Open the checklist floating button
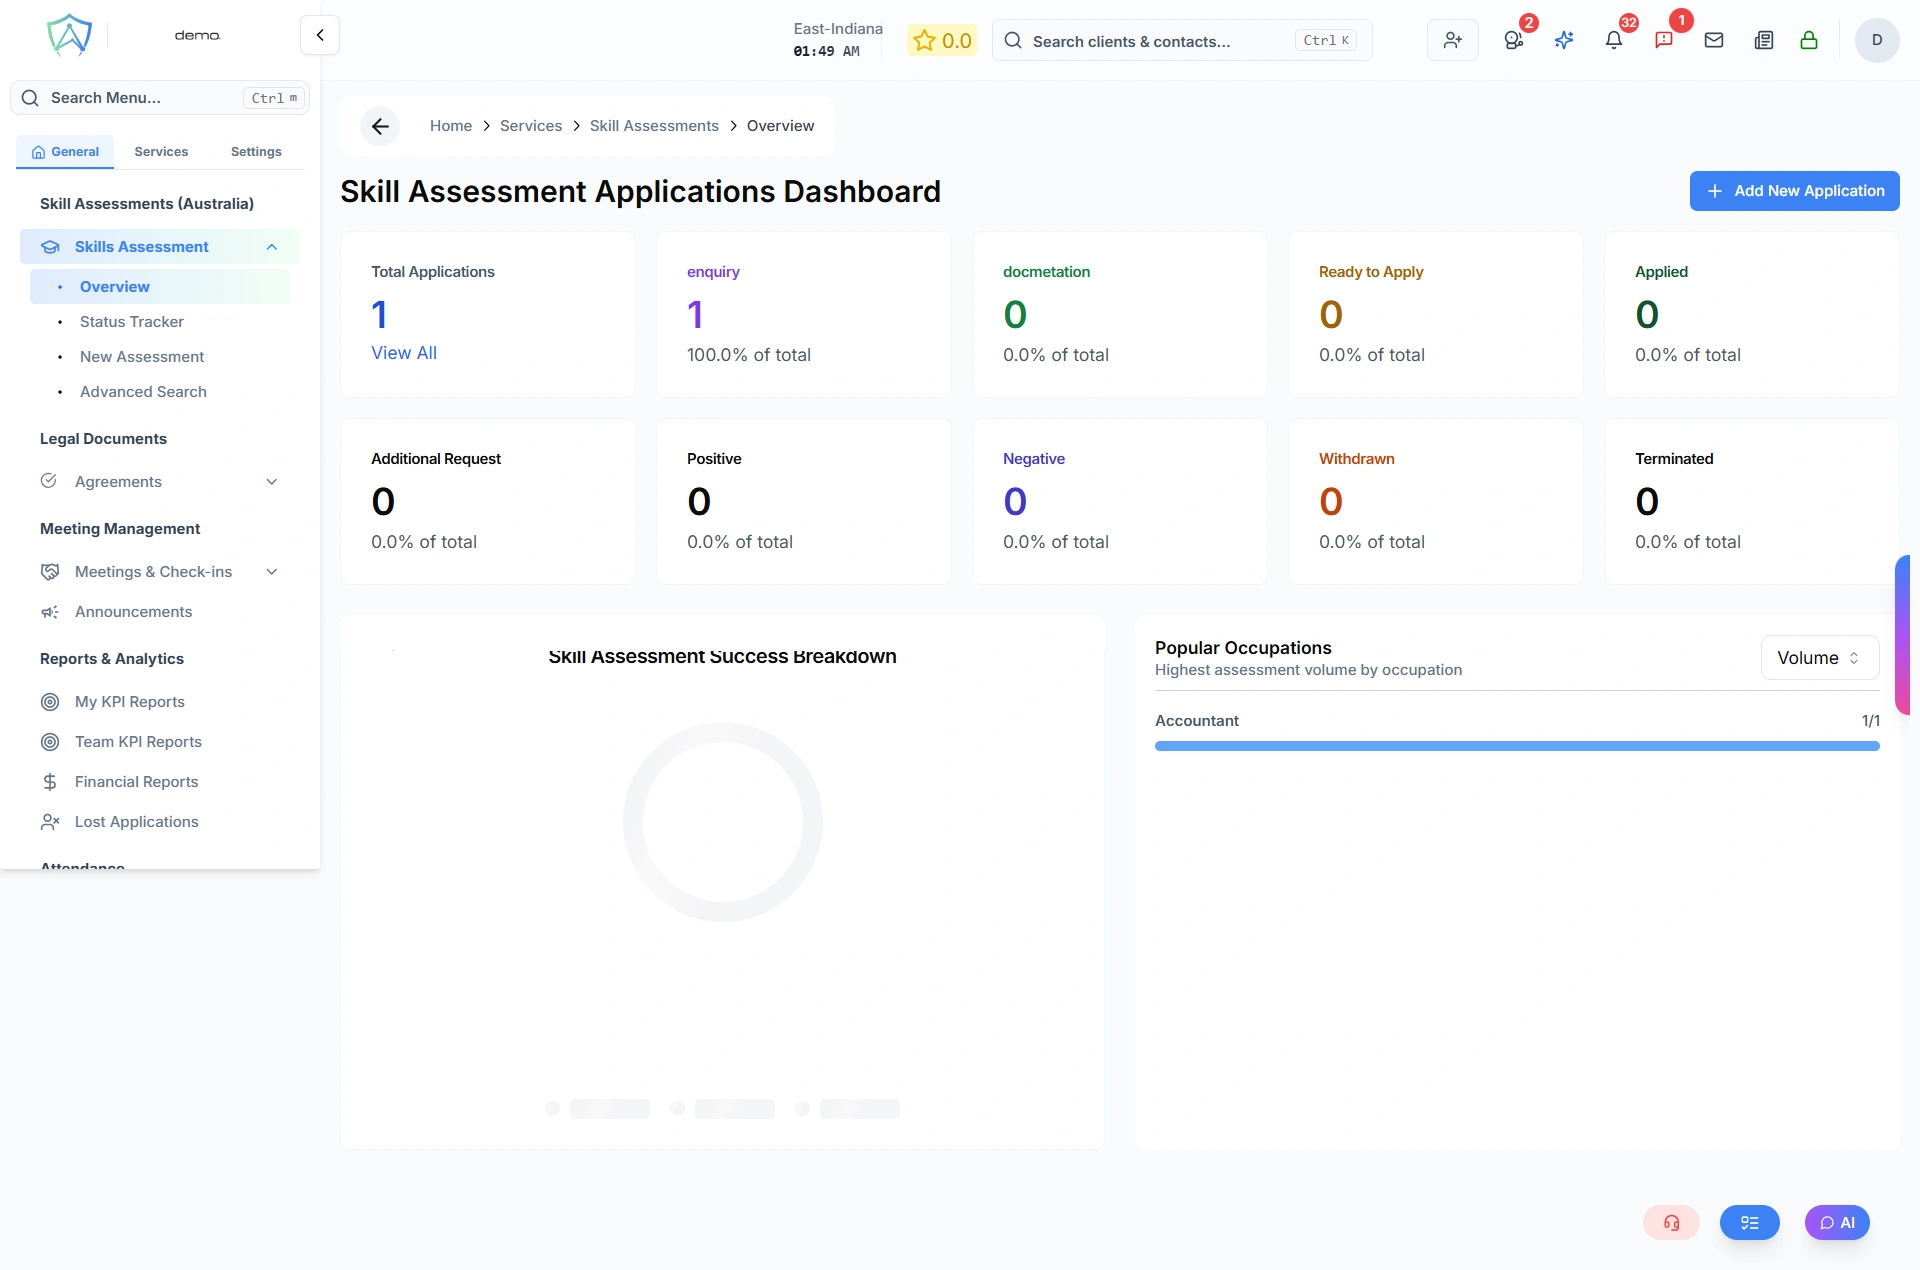 pos(1749,1222)
